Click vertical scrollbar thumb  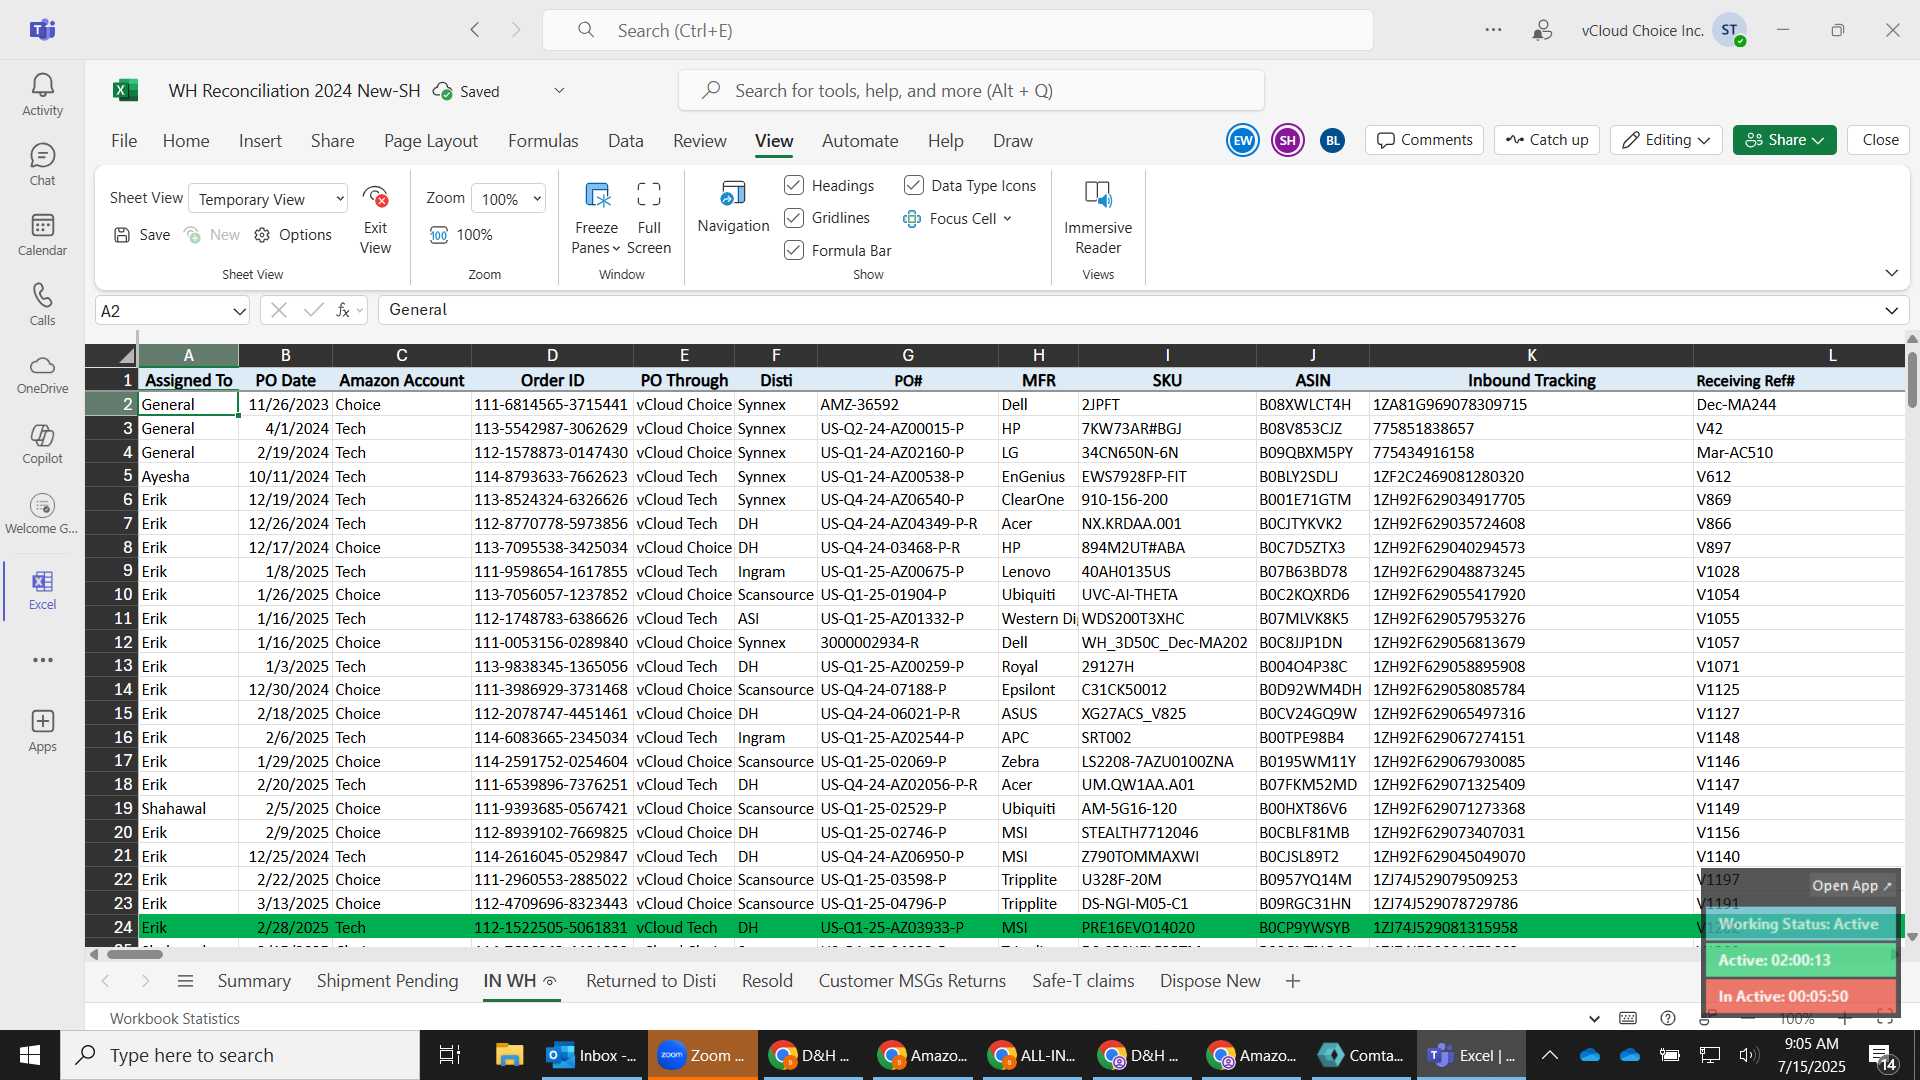click(x=1912, y=380)
